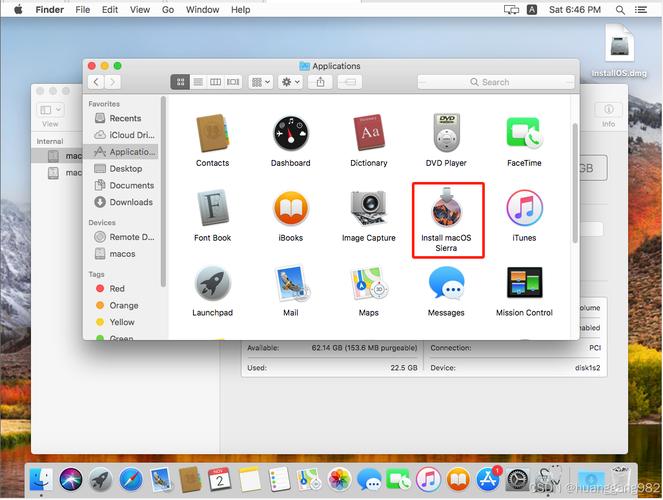Click Finder icon in the Dock
This screenshot has width=663, height=500.
point(41,479)
